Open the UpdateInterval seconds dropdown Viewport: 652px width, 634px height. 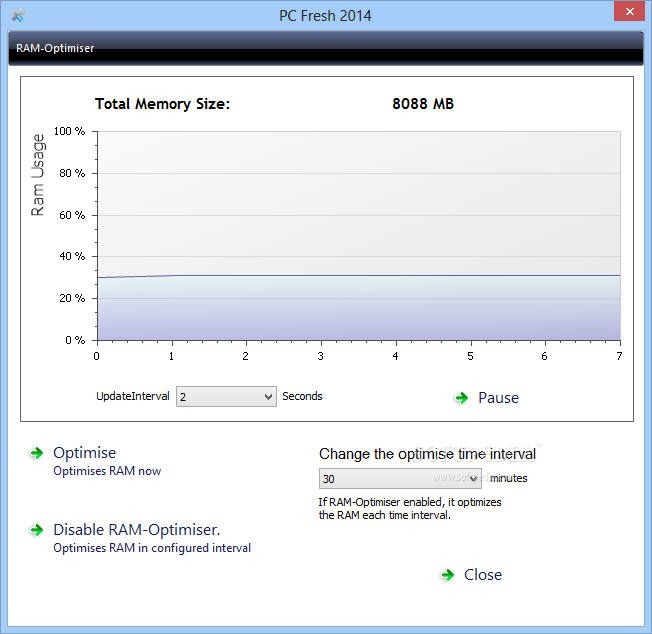[x=226, y=397]
